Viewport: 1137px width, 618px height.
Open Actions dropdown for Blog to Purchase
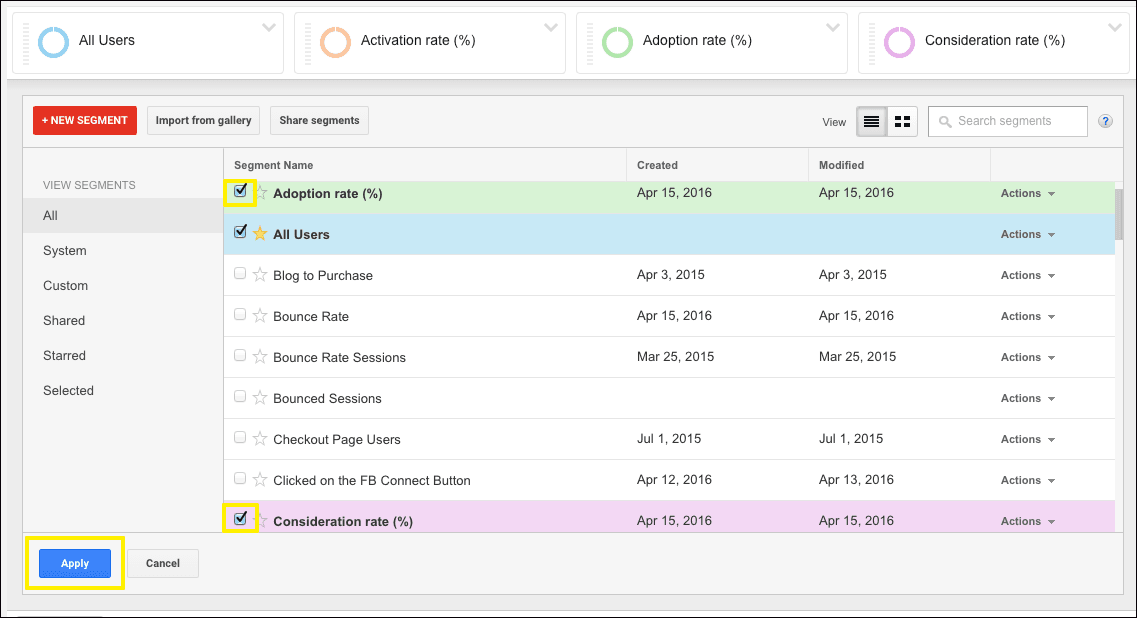point(1027,275)
